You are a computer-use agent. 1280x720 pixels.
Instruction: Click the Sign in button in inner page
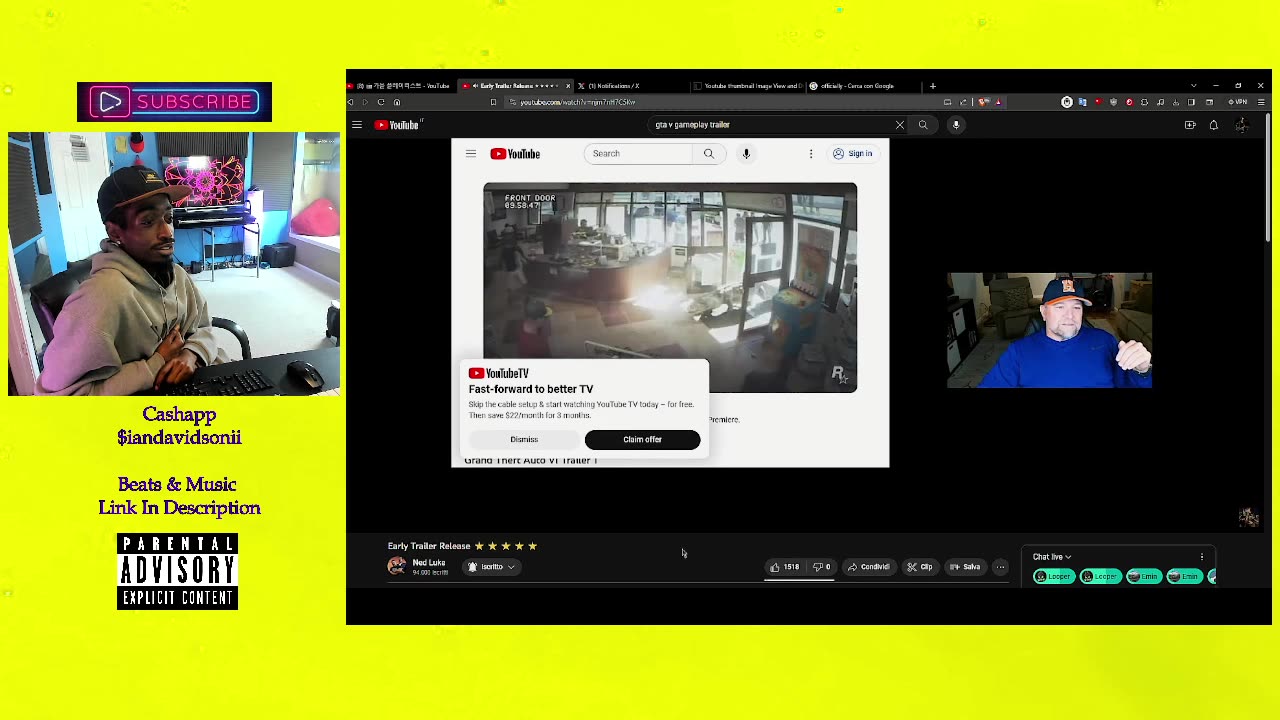point(853,154)
